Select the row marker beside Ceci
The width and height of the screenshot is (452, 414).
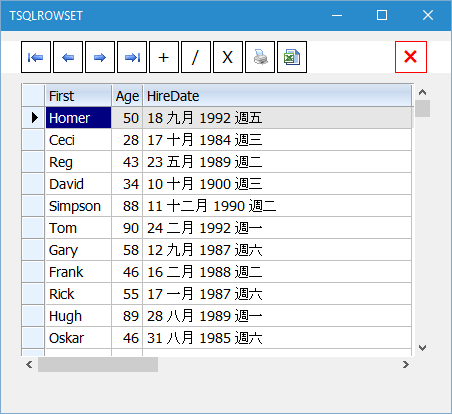click(x=33, y=140)
